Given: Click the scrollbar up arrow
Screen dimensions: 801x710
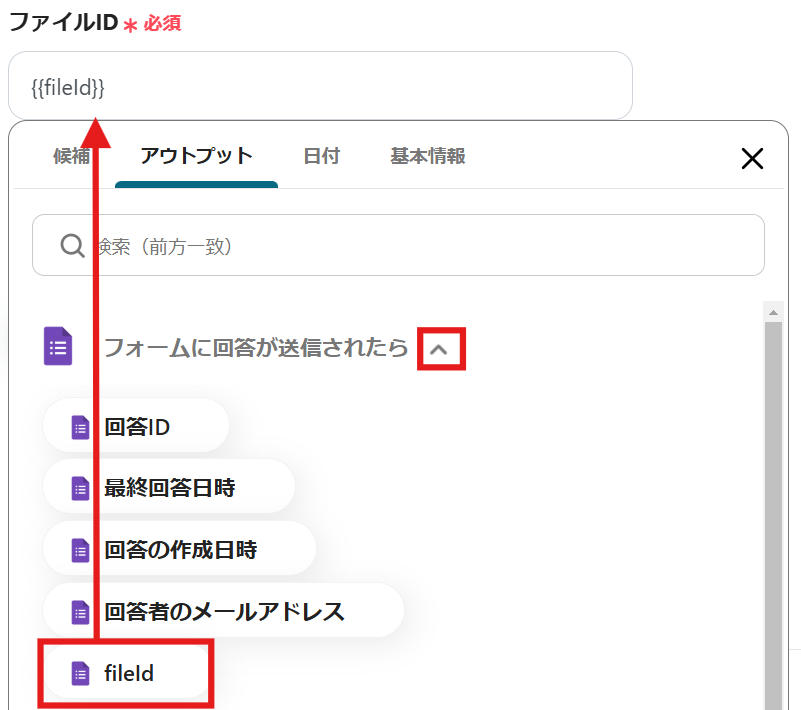Looking at the screenshot, I should click(x=773, y=312).
